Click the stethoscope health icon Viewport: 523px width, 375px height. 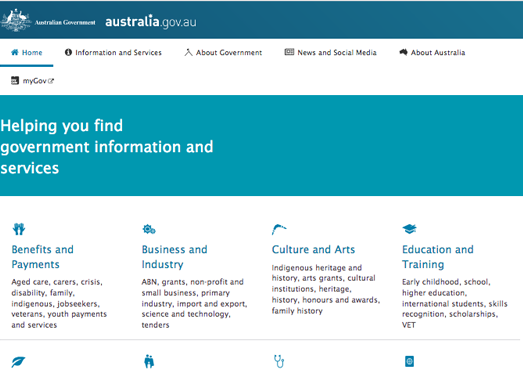coord(279,361)
